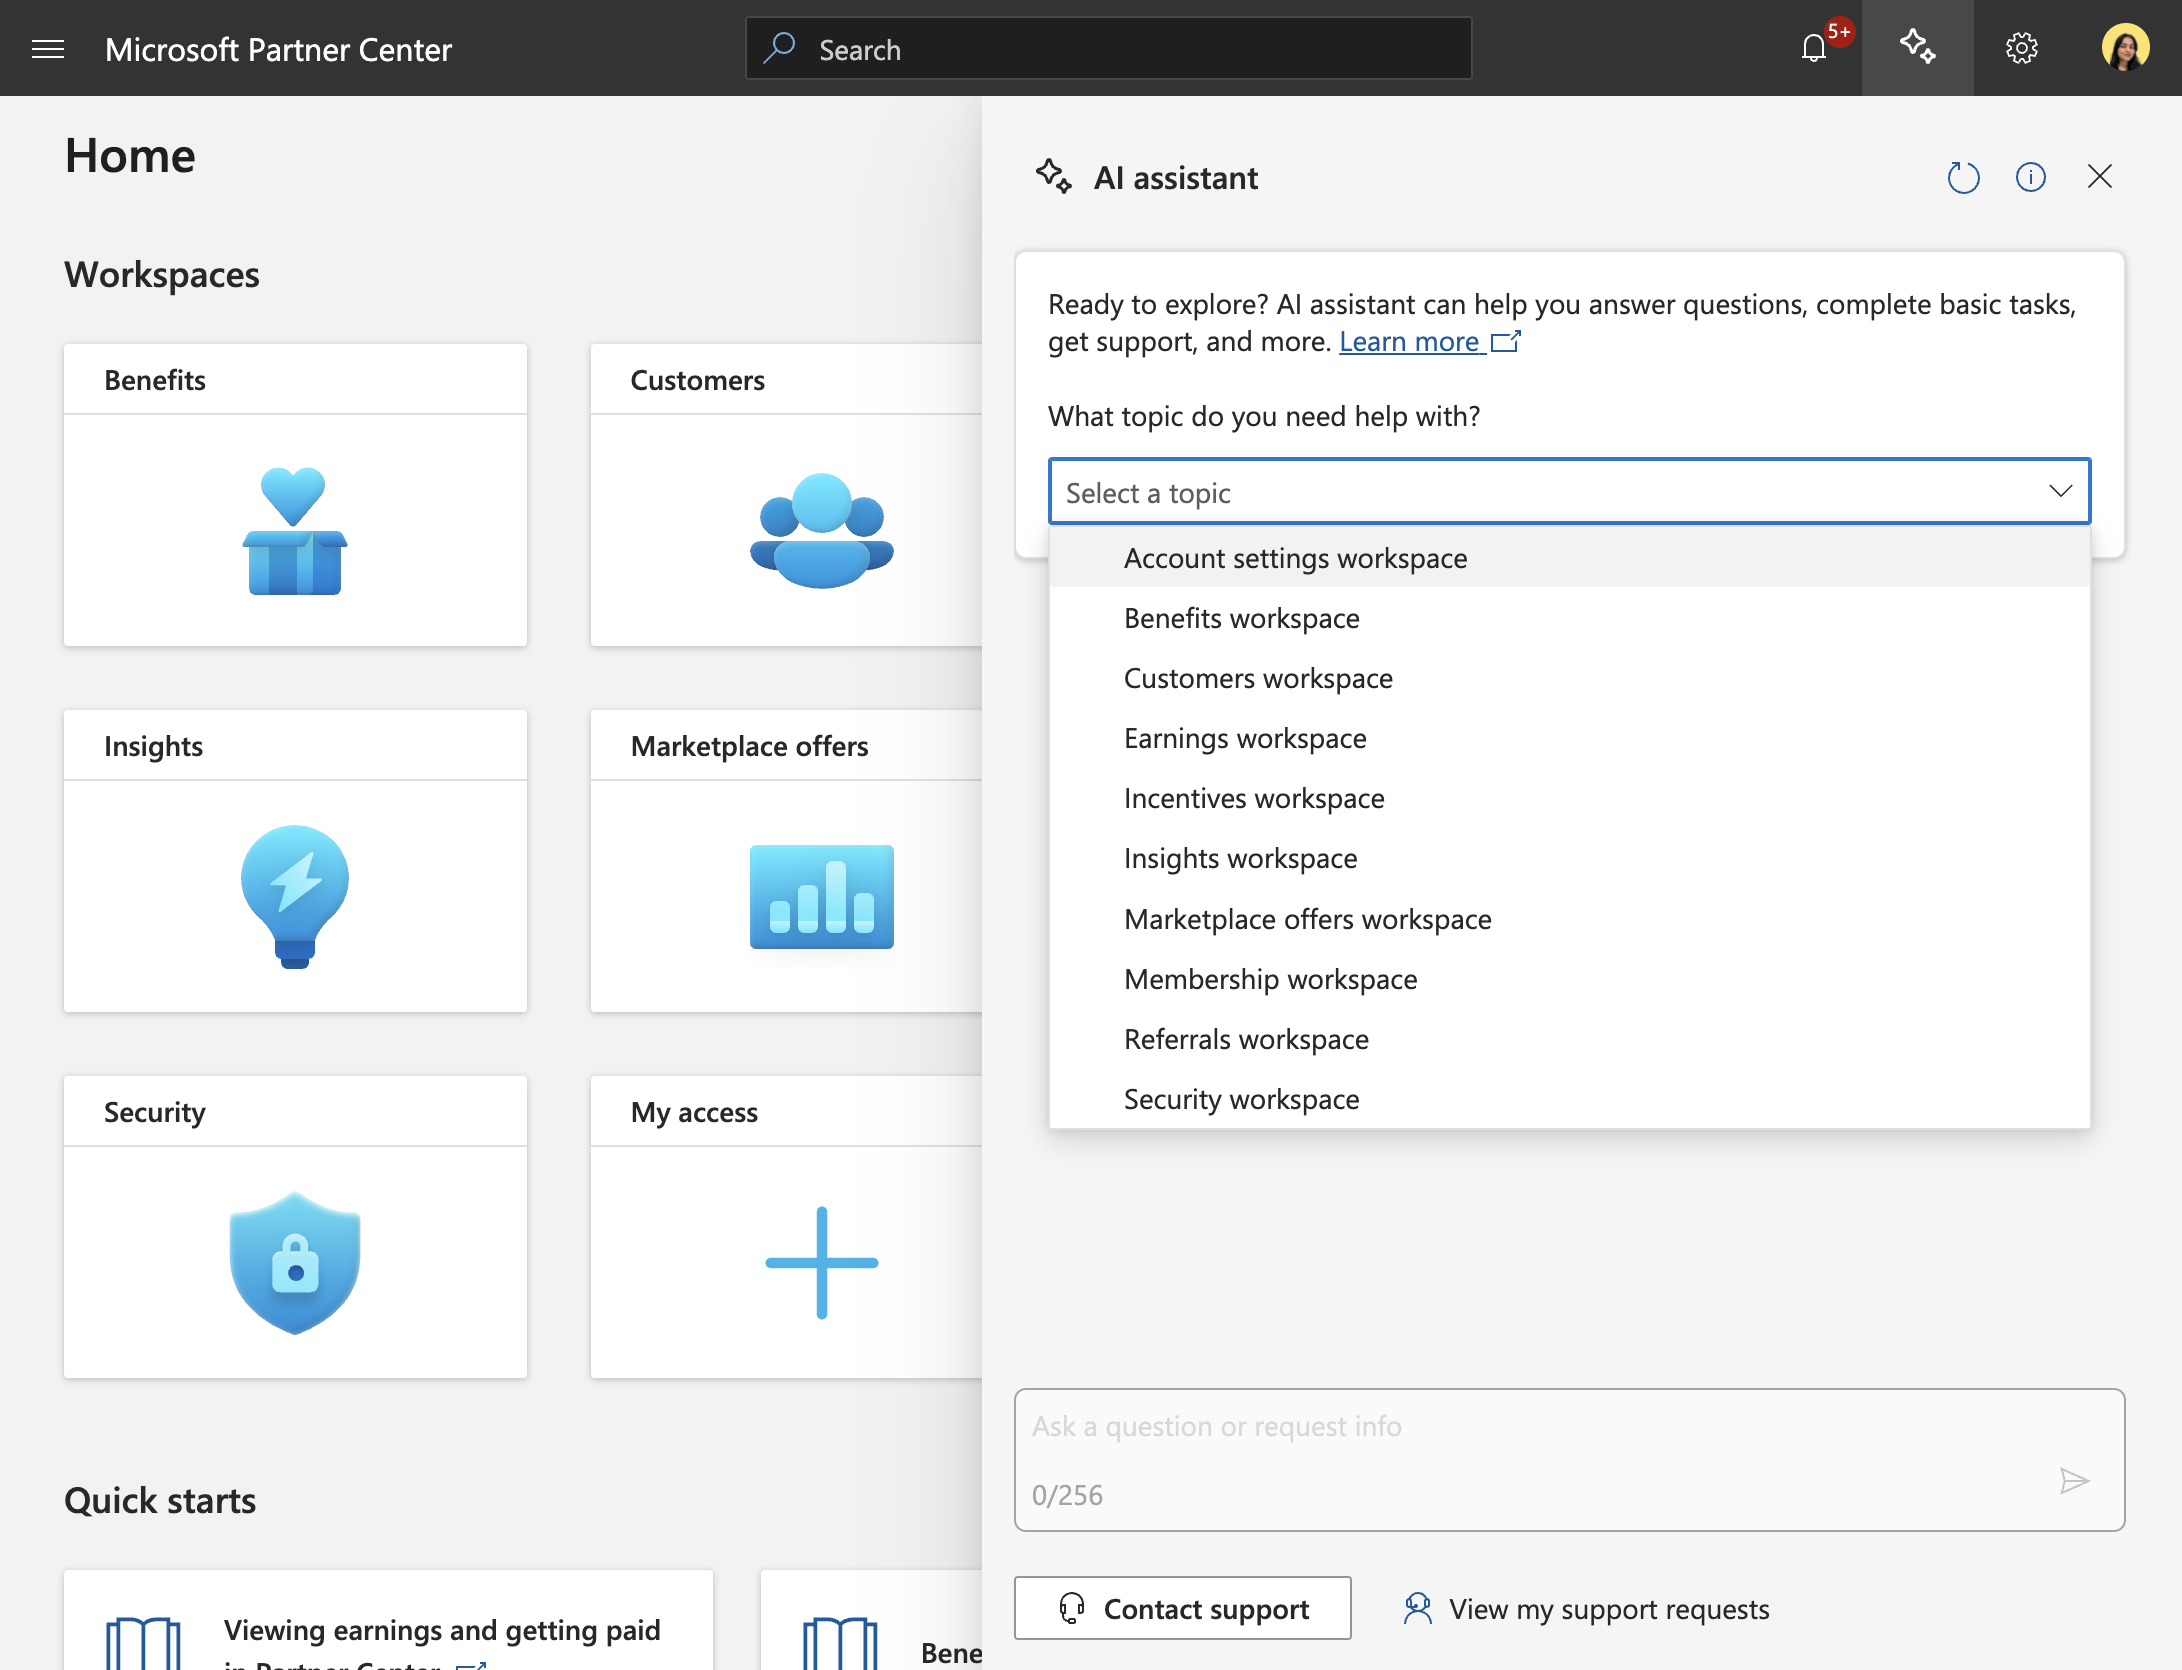Open AI assistant info icon
Image resolution: width=2182 pixels, height=1670 pixels.
pos(2030,178)
